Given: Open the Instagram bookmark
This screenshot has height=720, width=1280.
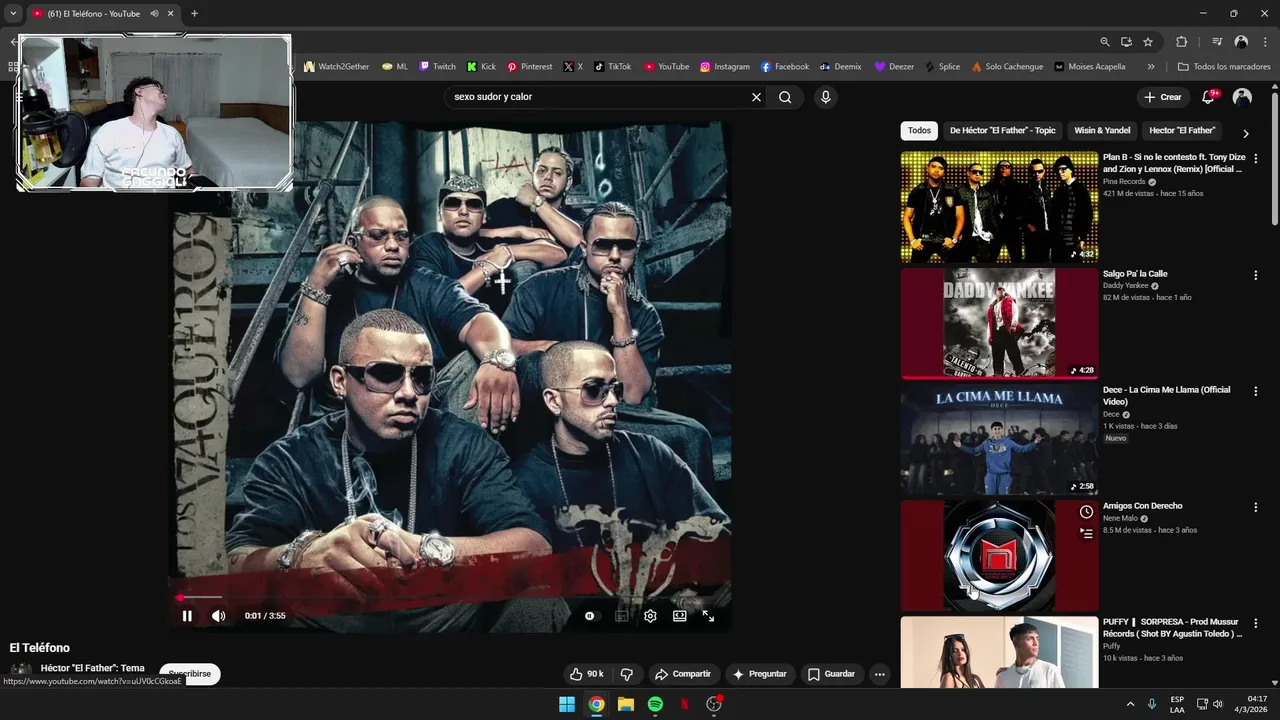Looking at the screenshot, I should [725, 67].
